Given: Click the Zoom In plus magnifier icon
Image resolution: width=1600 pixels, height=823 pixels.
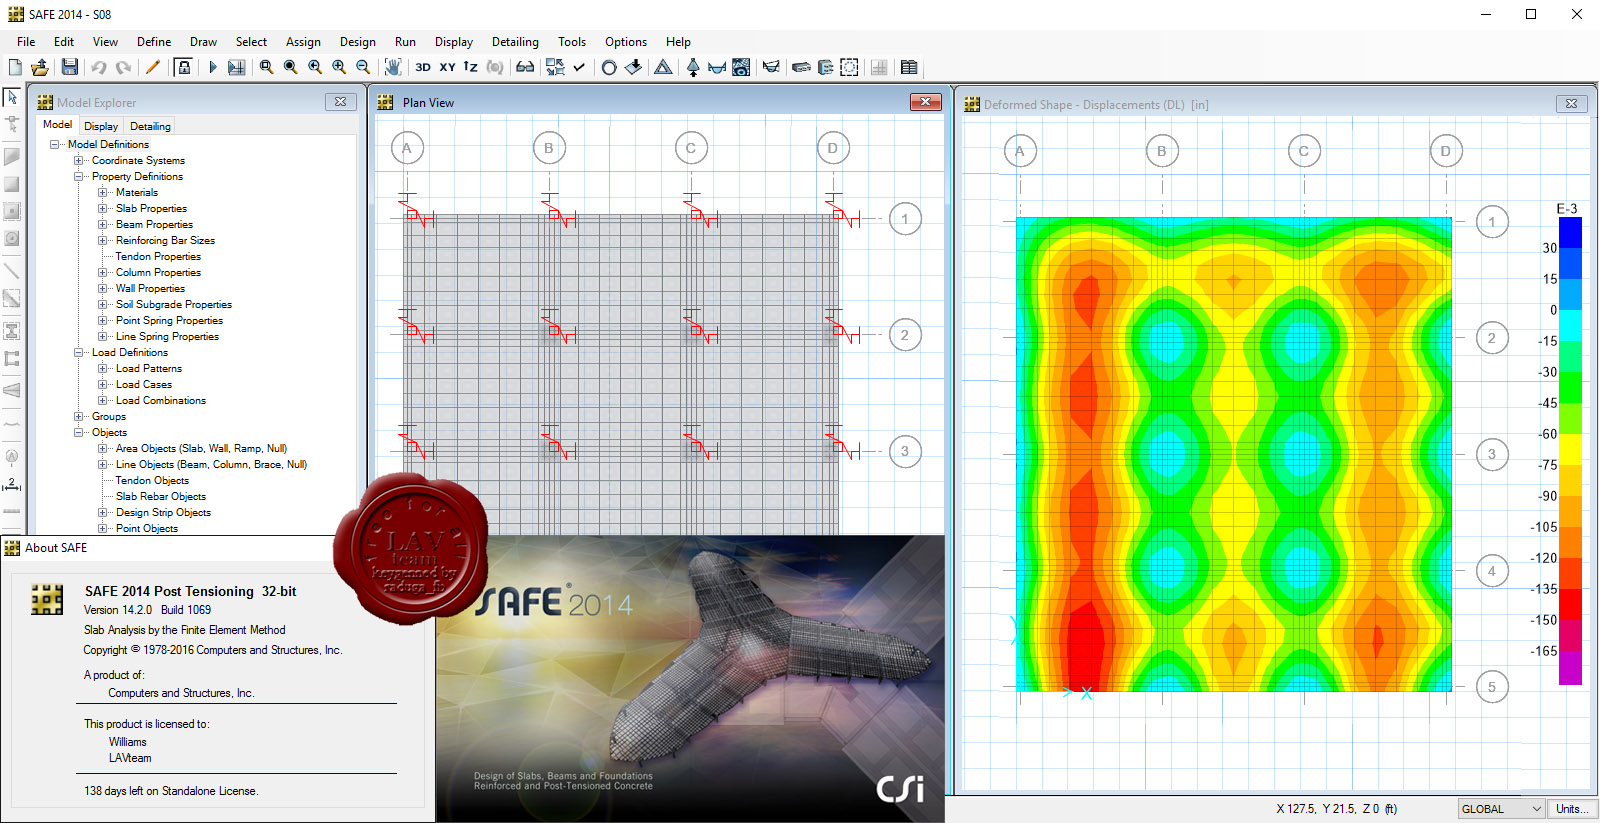Looking at the screenshot, I should pyautogui.click(x=339, y=67).
